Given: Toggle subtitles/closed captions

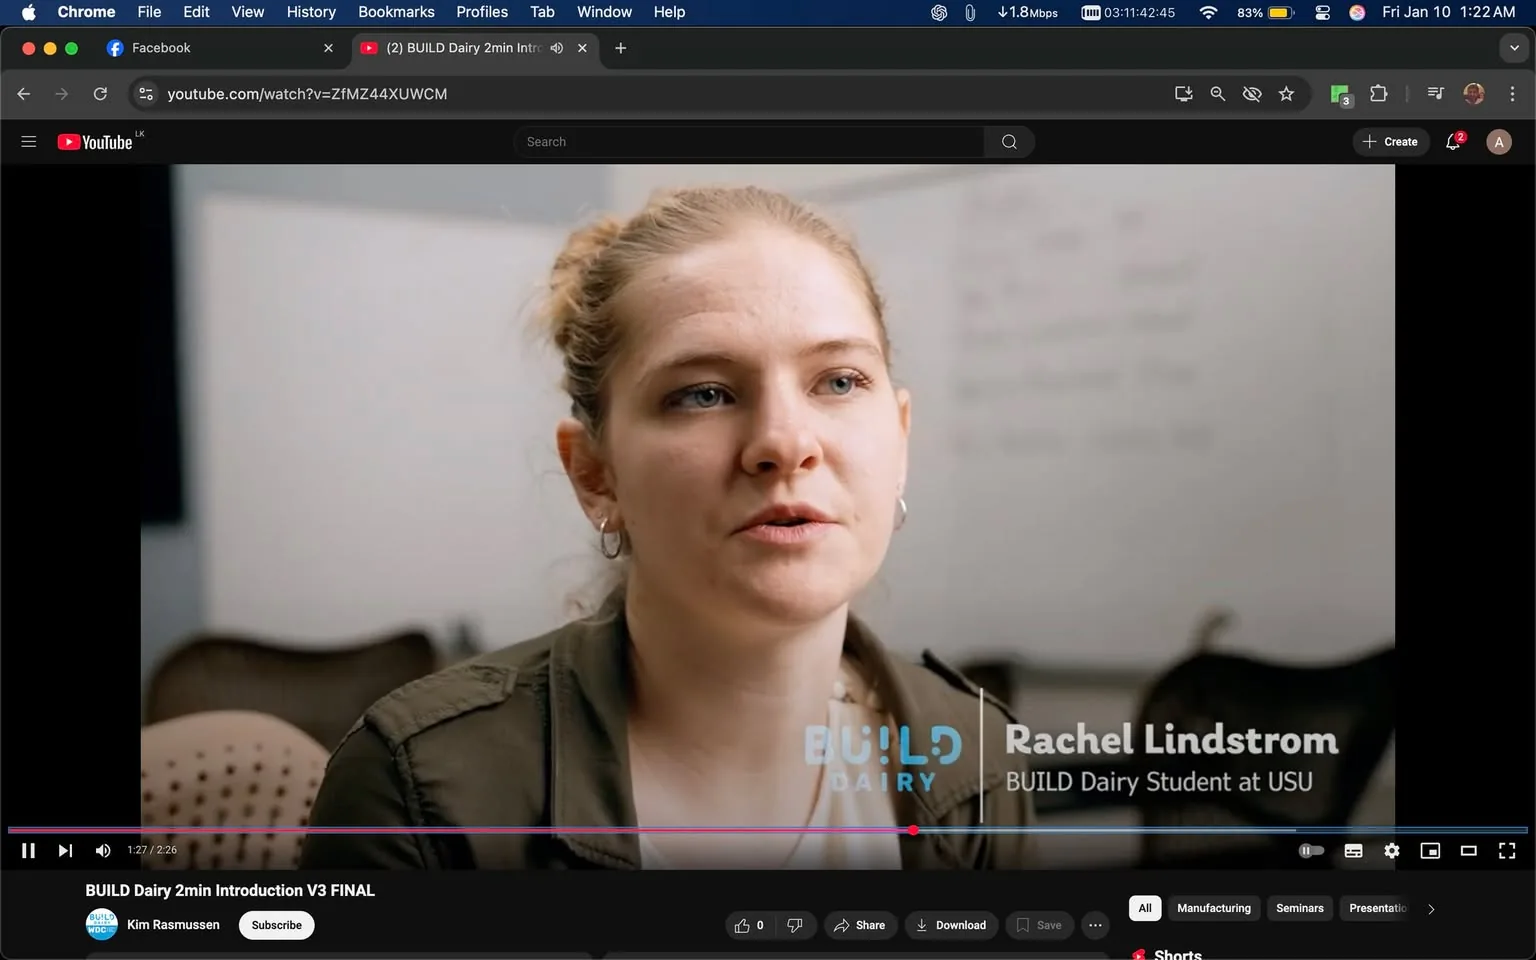Looking at the screenshot, I should 1353,850.
